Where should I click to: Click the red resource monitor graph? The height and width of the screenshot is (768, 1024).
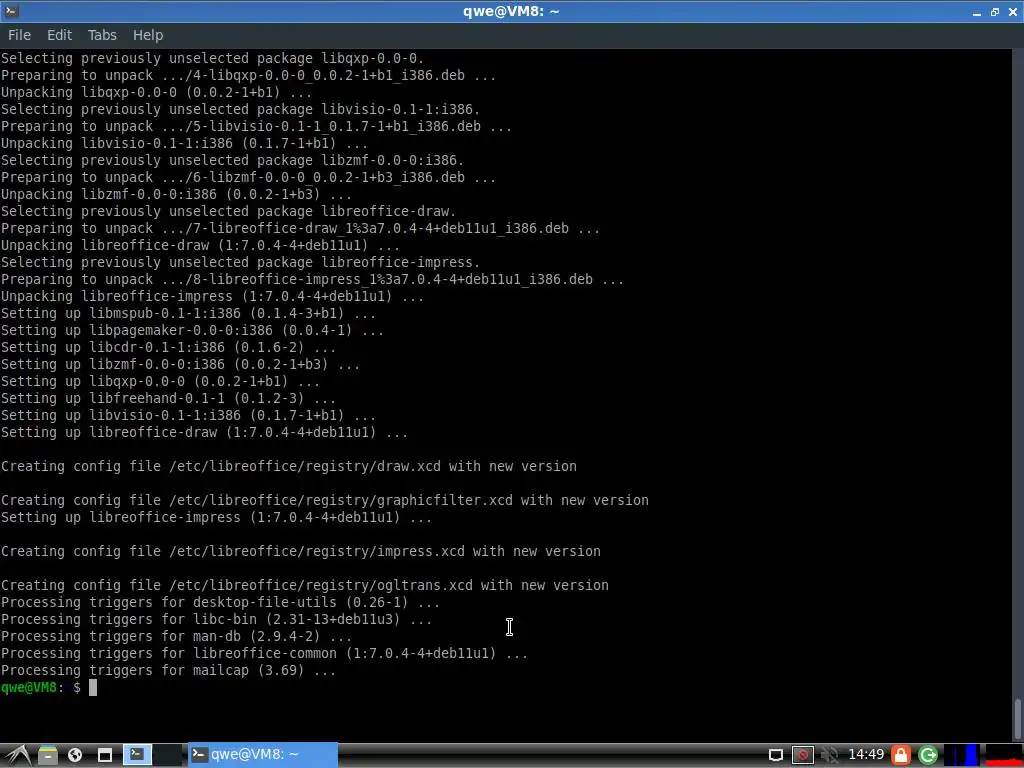tap(1003, 755)
